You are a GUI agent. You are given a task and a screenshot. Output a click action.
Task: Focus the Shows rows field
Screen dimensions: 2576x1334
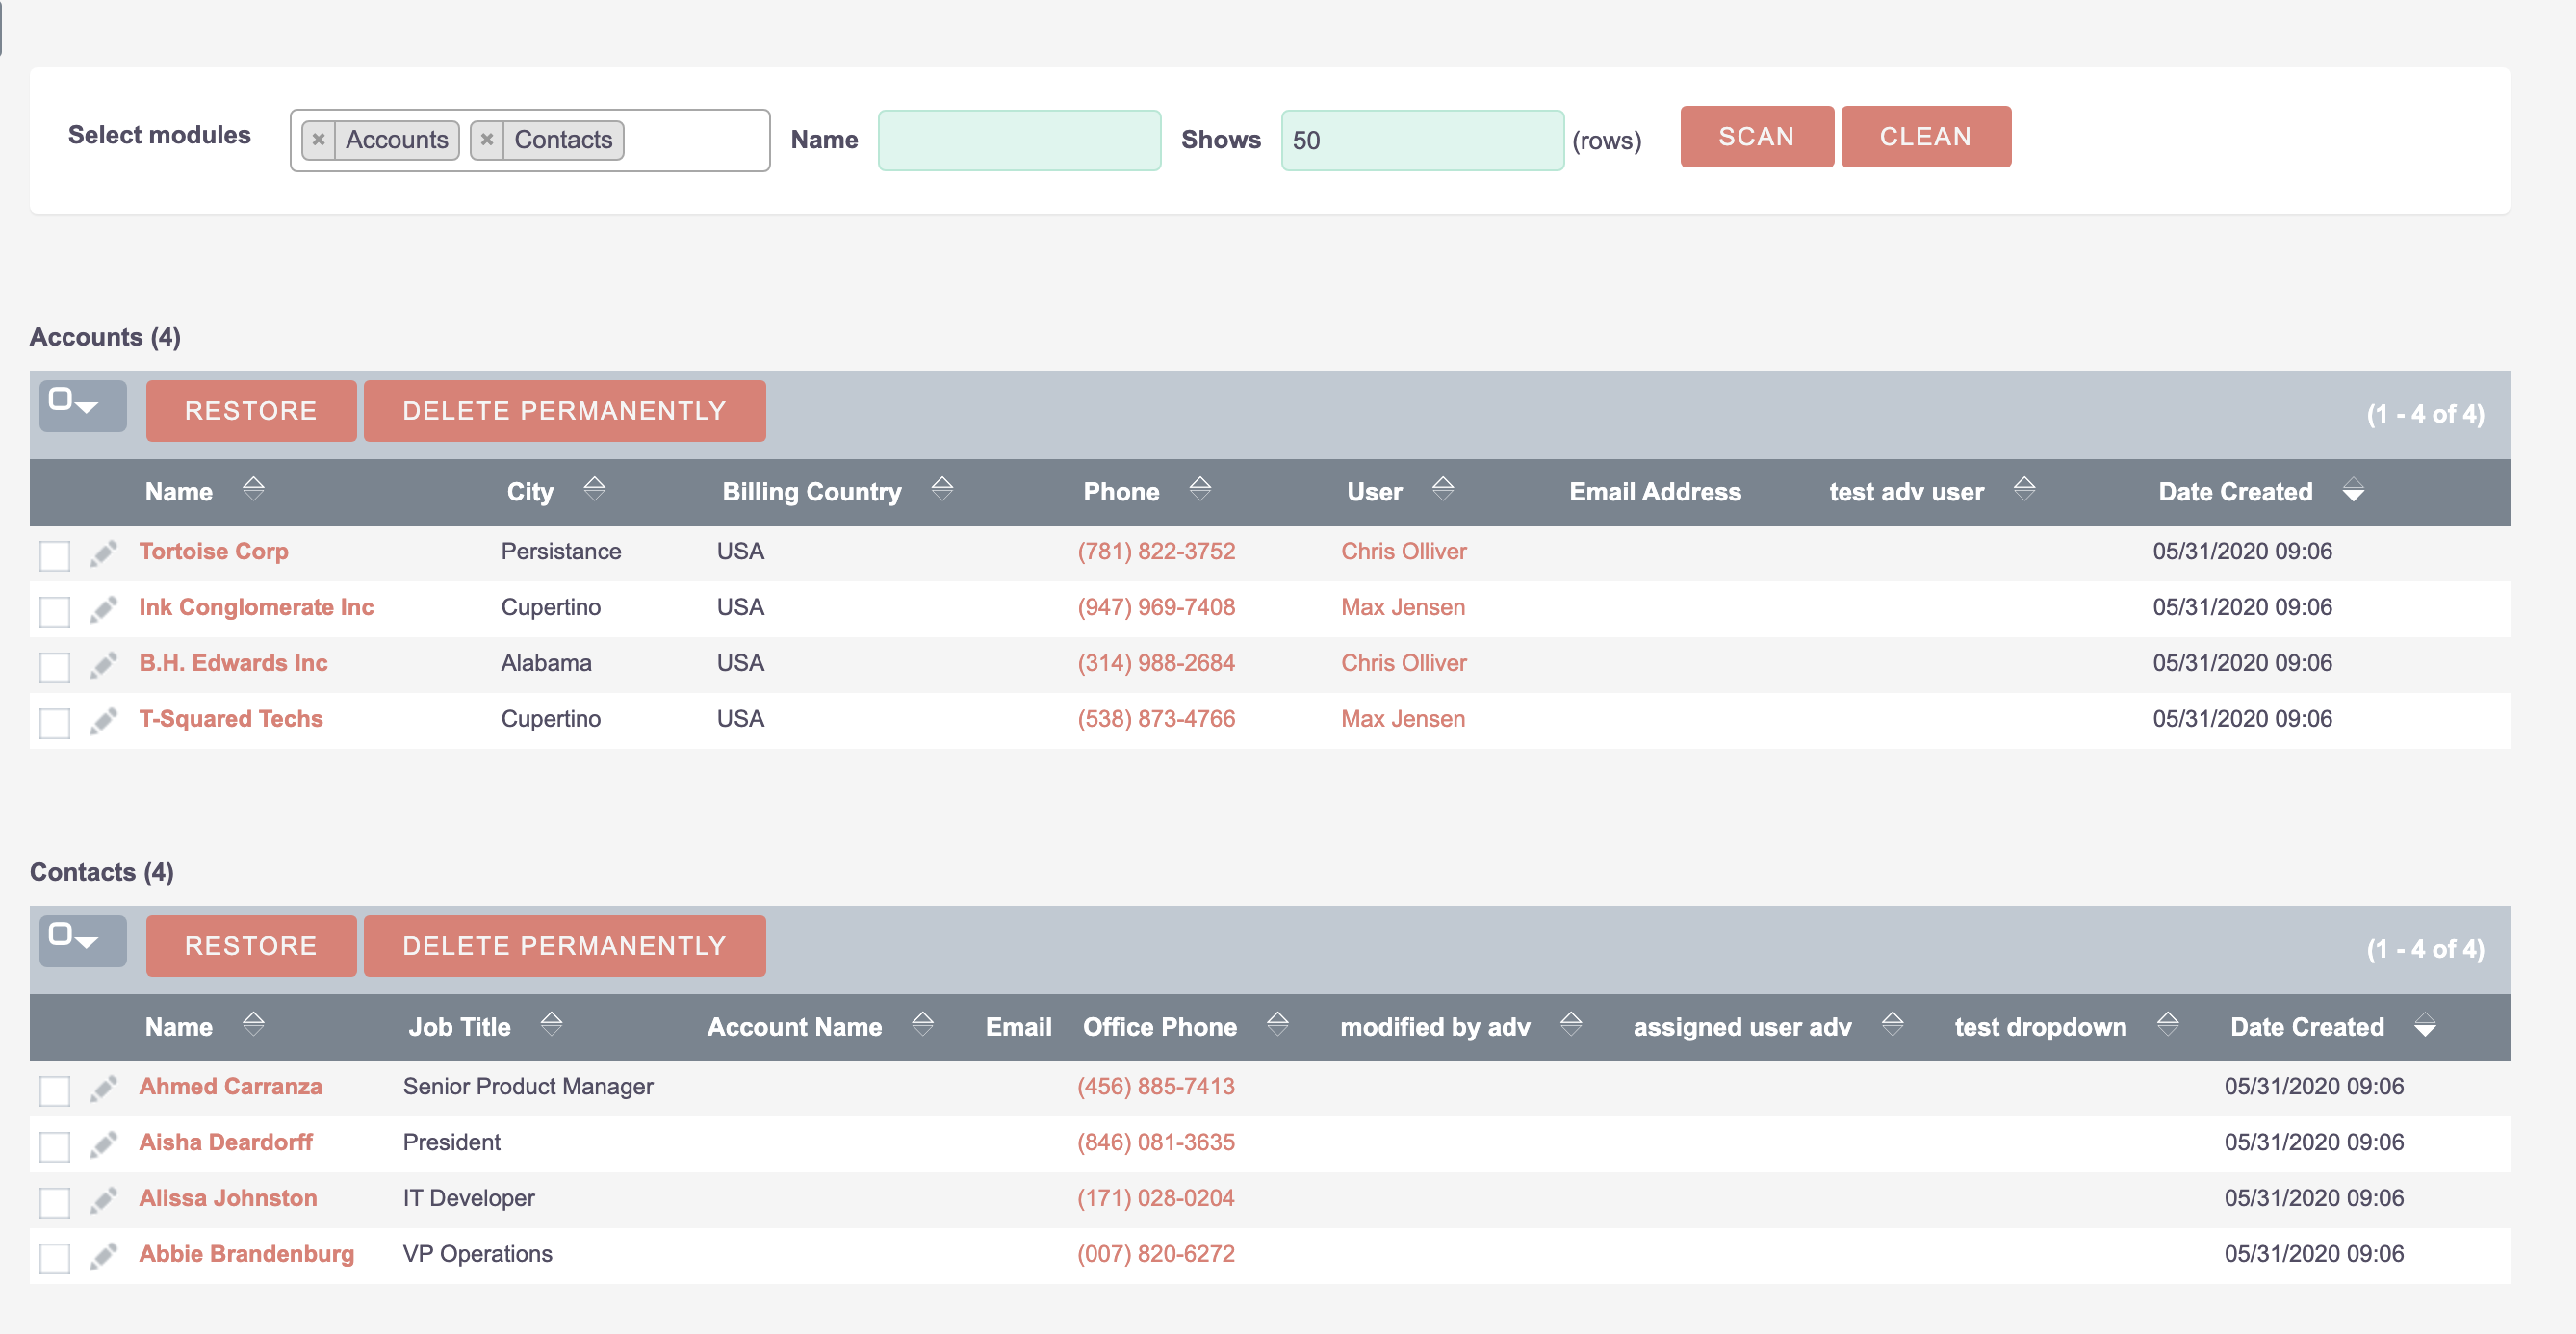(x=1422, y=140)
